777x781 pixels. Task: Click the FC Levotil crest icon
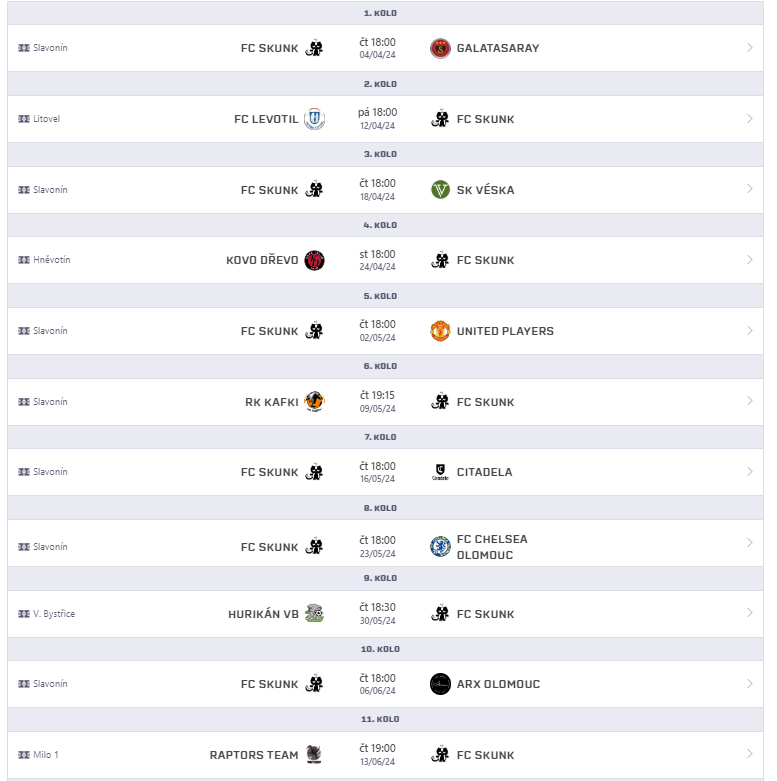314,119
